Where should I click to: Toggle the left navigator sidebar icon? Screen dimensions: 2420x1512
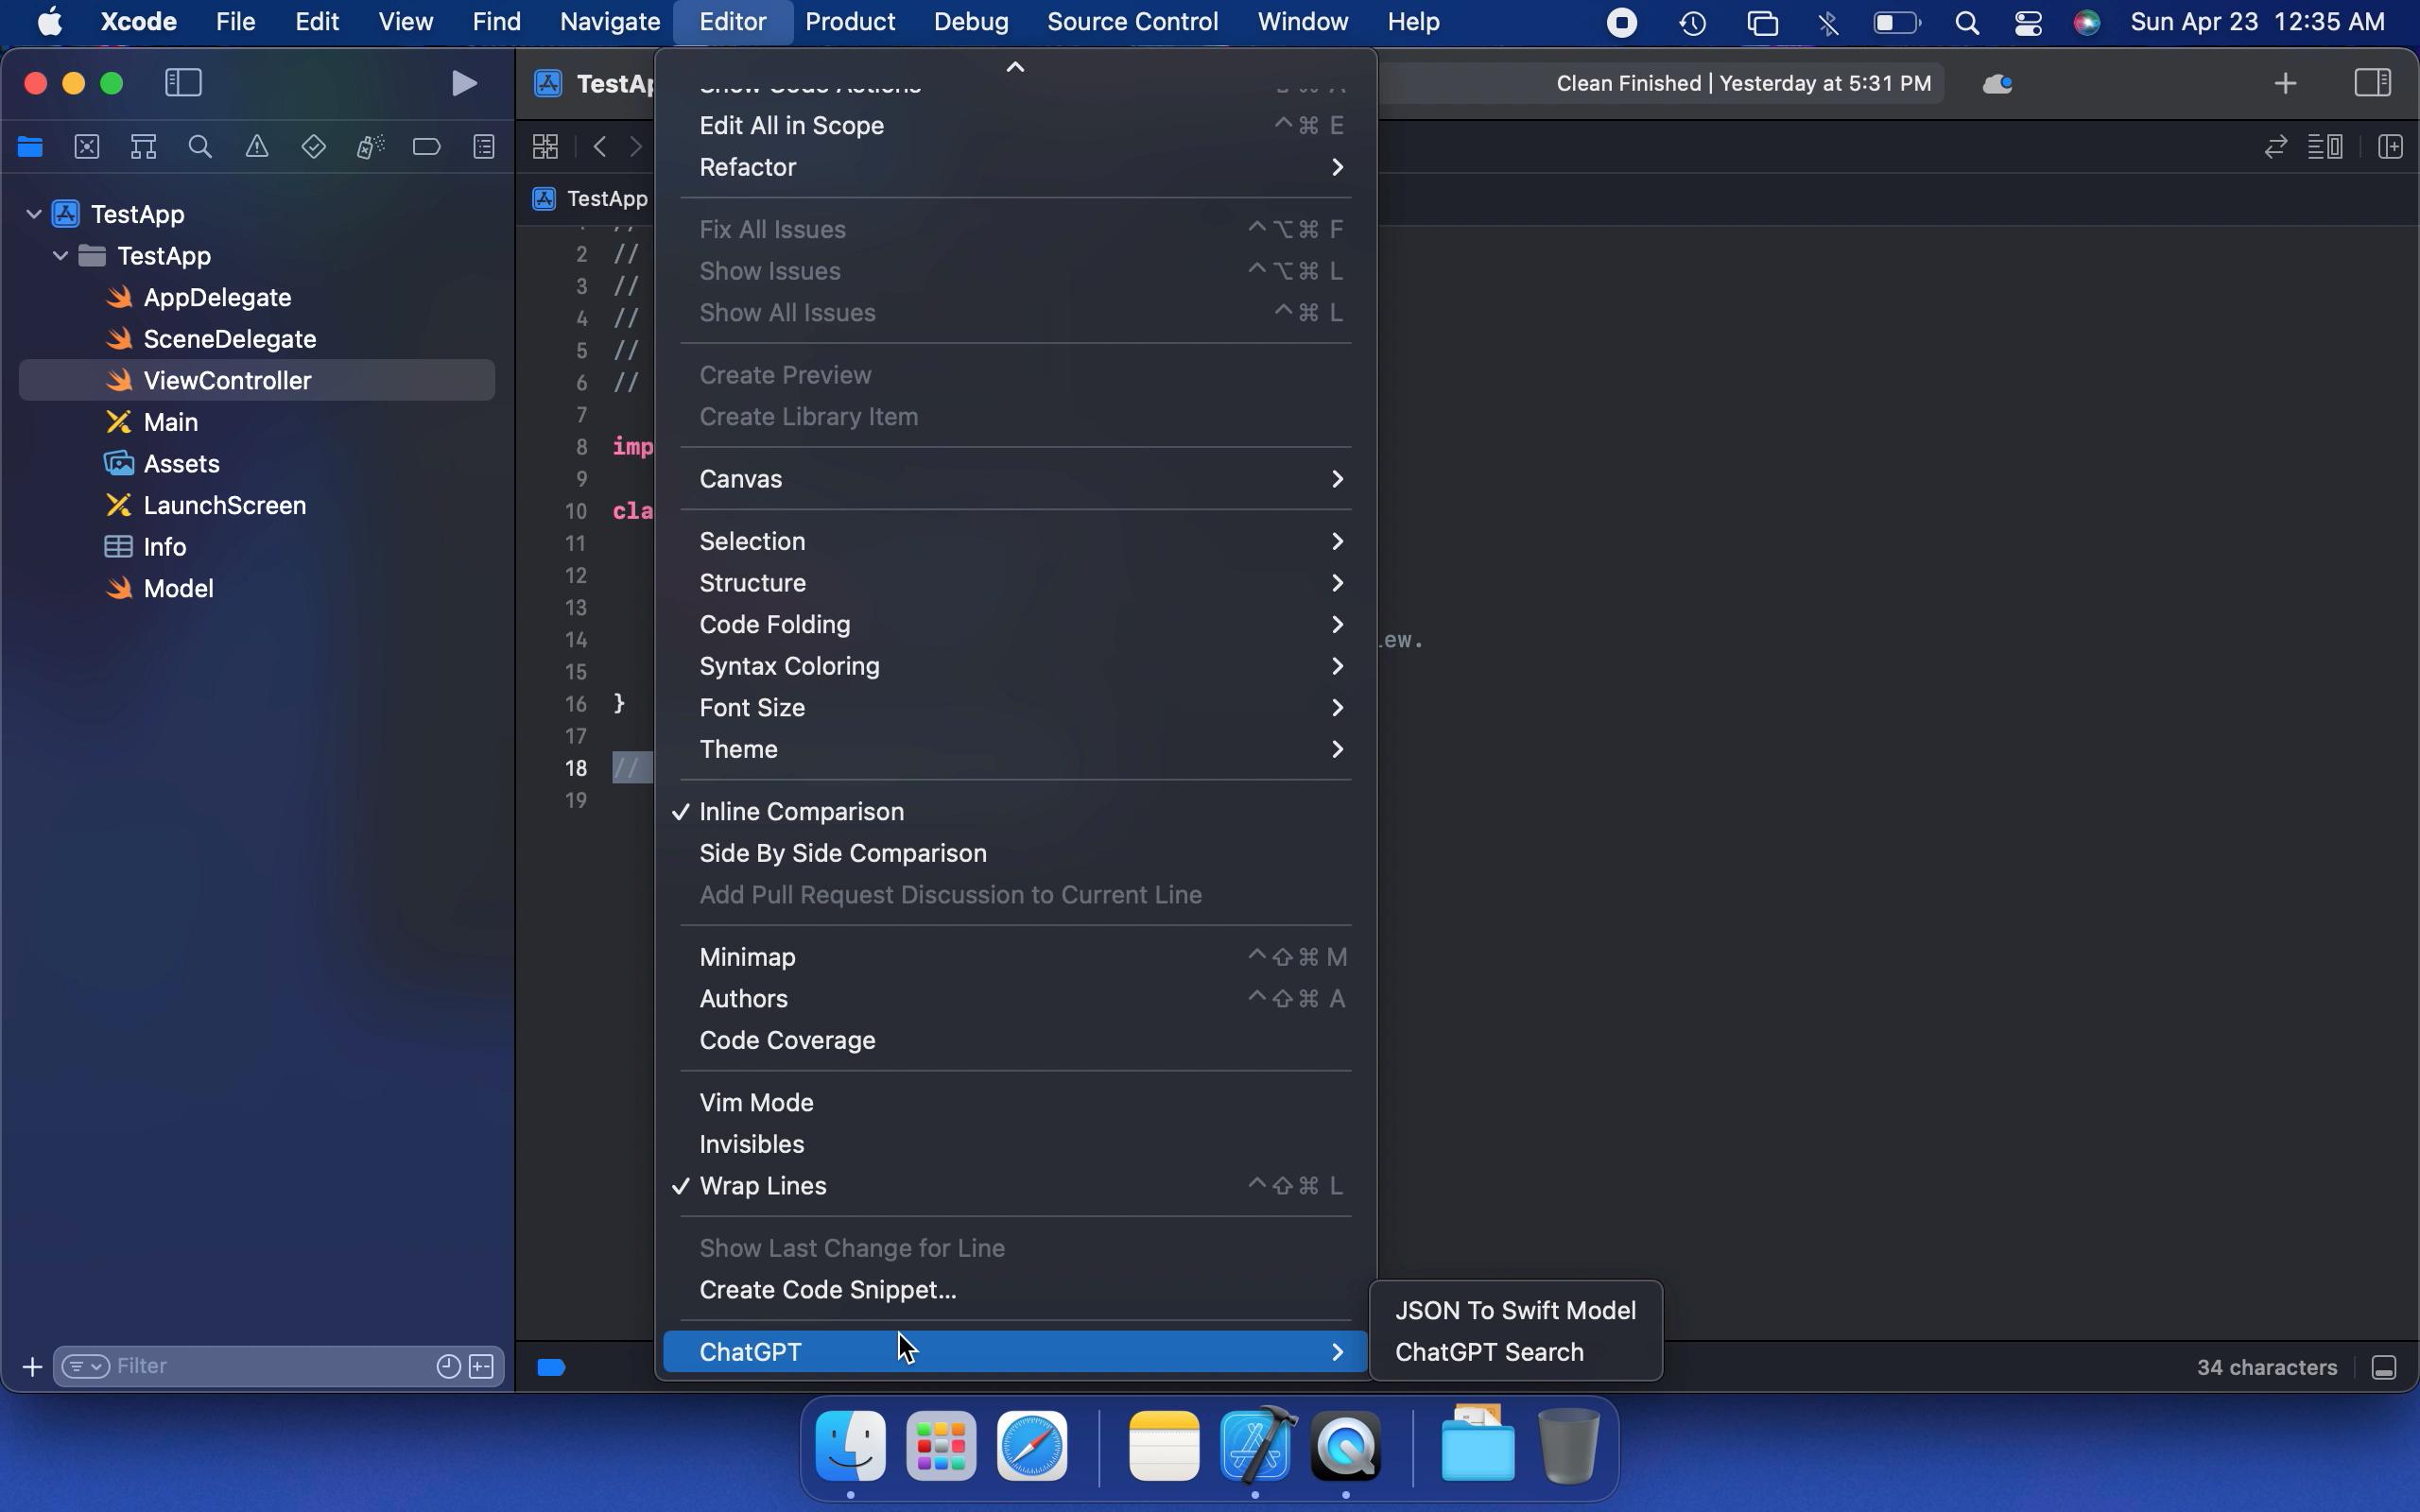click(x=183, y=83)
